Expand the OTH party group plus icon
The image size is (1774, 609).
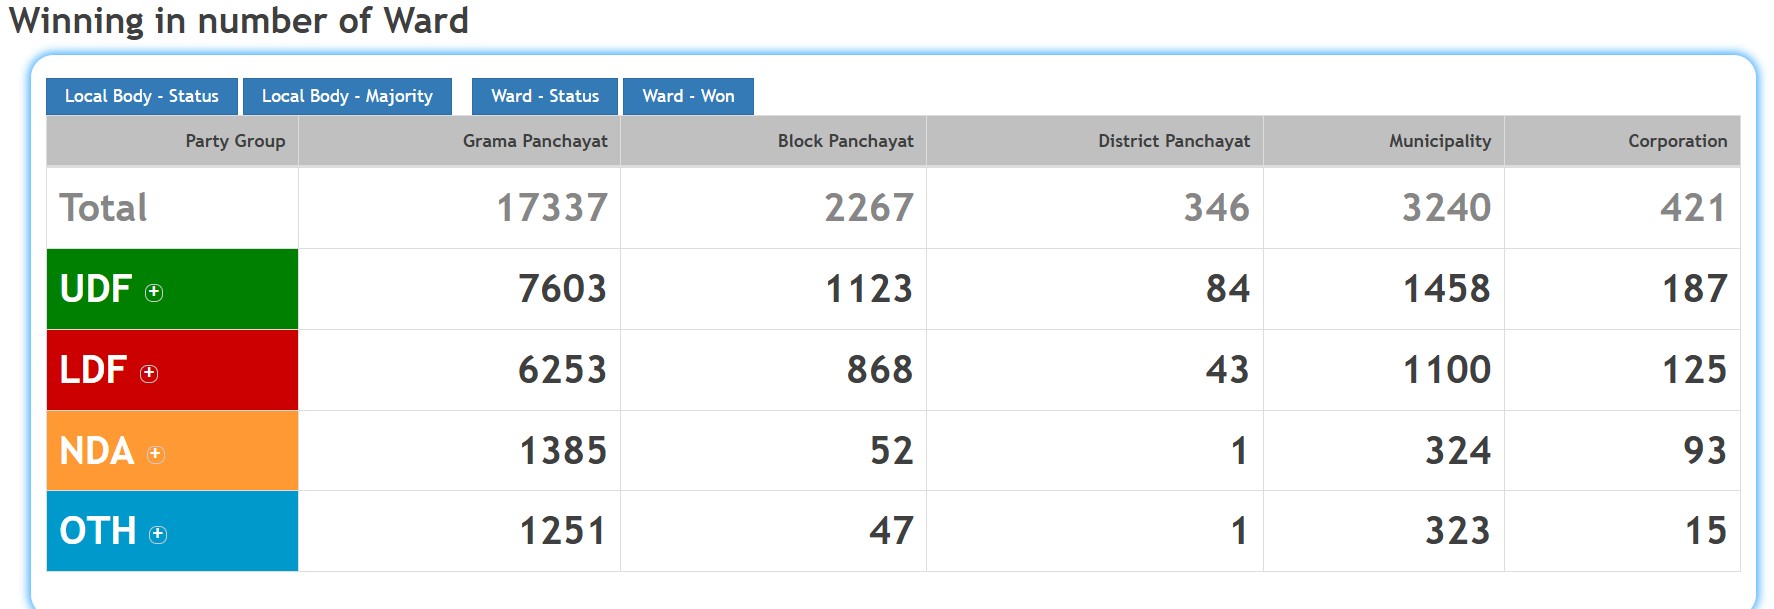[158, 534]
